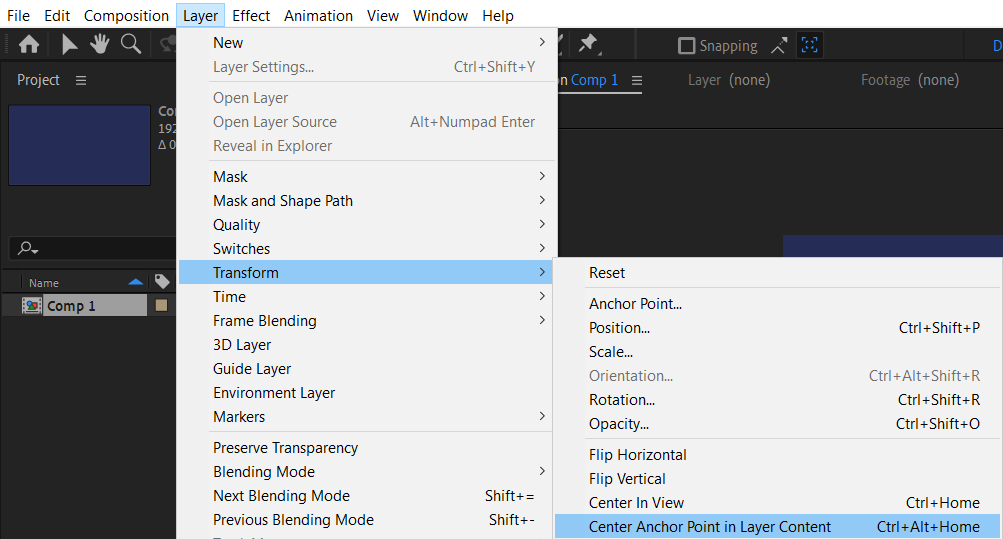Image resolution: width=1003 pixels, height=539 pixels.
Task: Switch to the Footage (none) tab
Action: coord(909,80)
